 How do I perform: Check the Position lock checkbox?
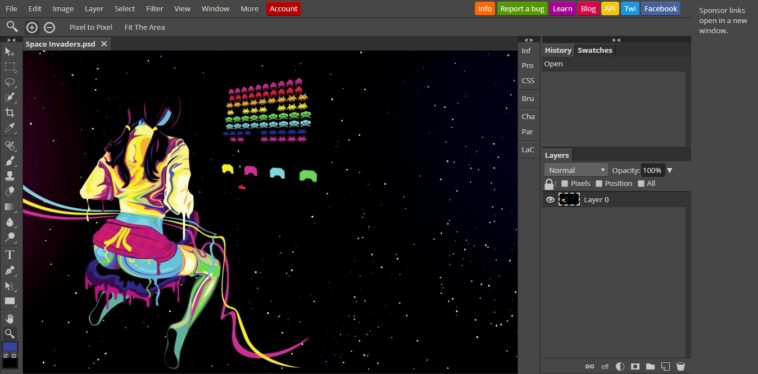coord(599,184)
